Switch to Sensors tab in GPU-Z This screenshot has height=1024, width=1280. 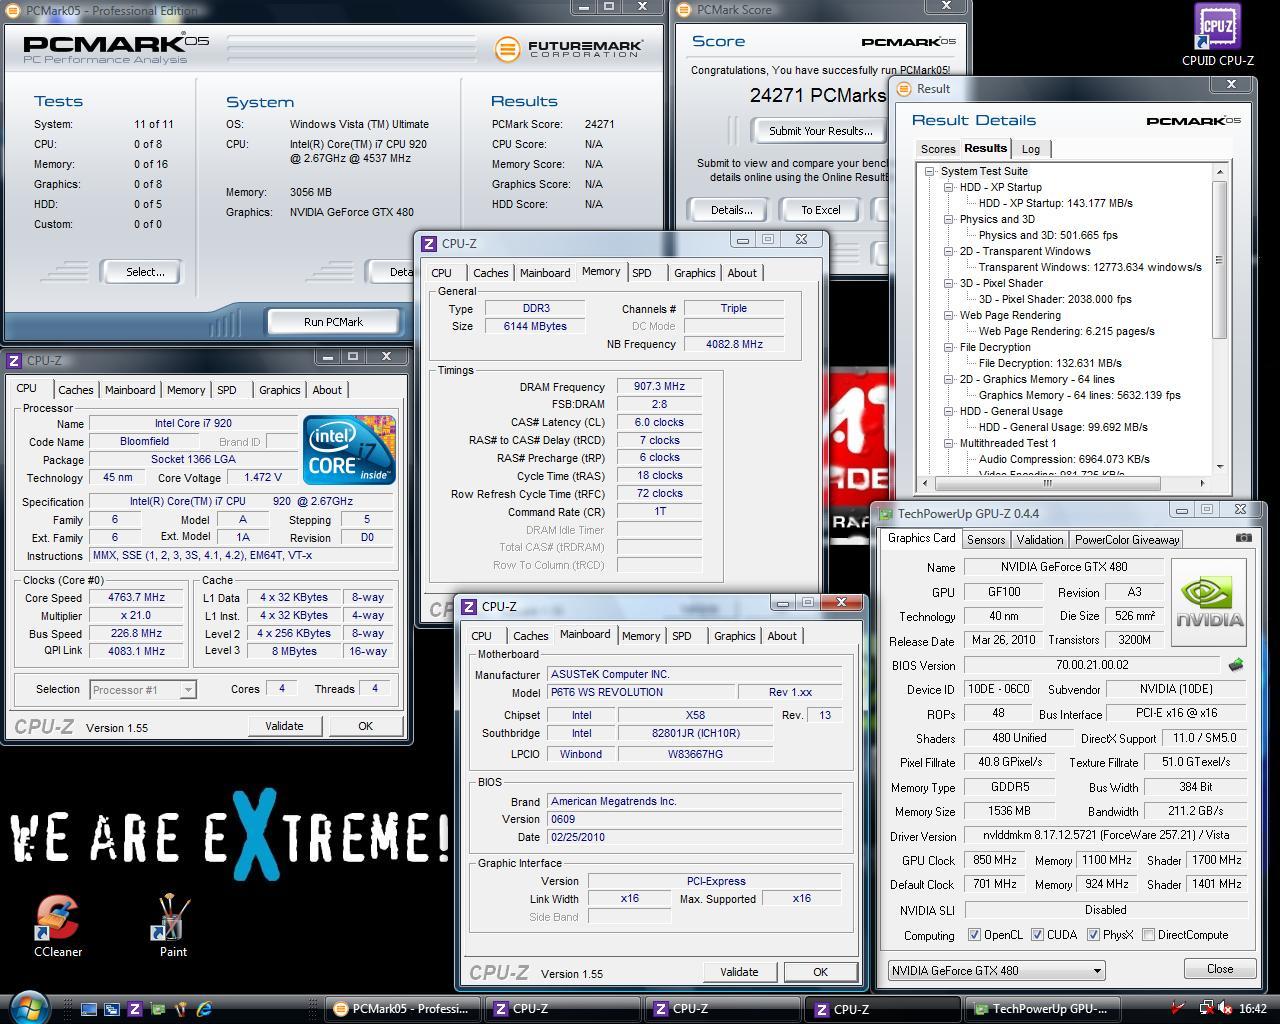coord(985,539)
